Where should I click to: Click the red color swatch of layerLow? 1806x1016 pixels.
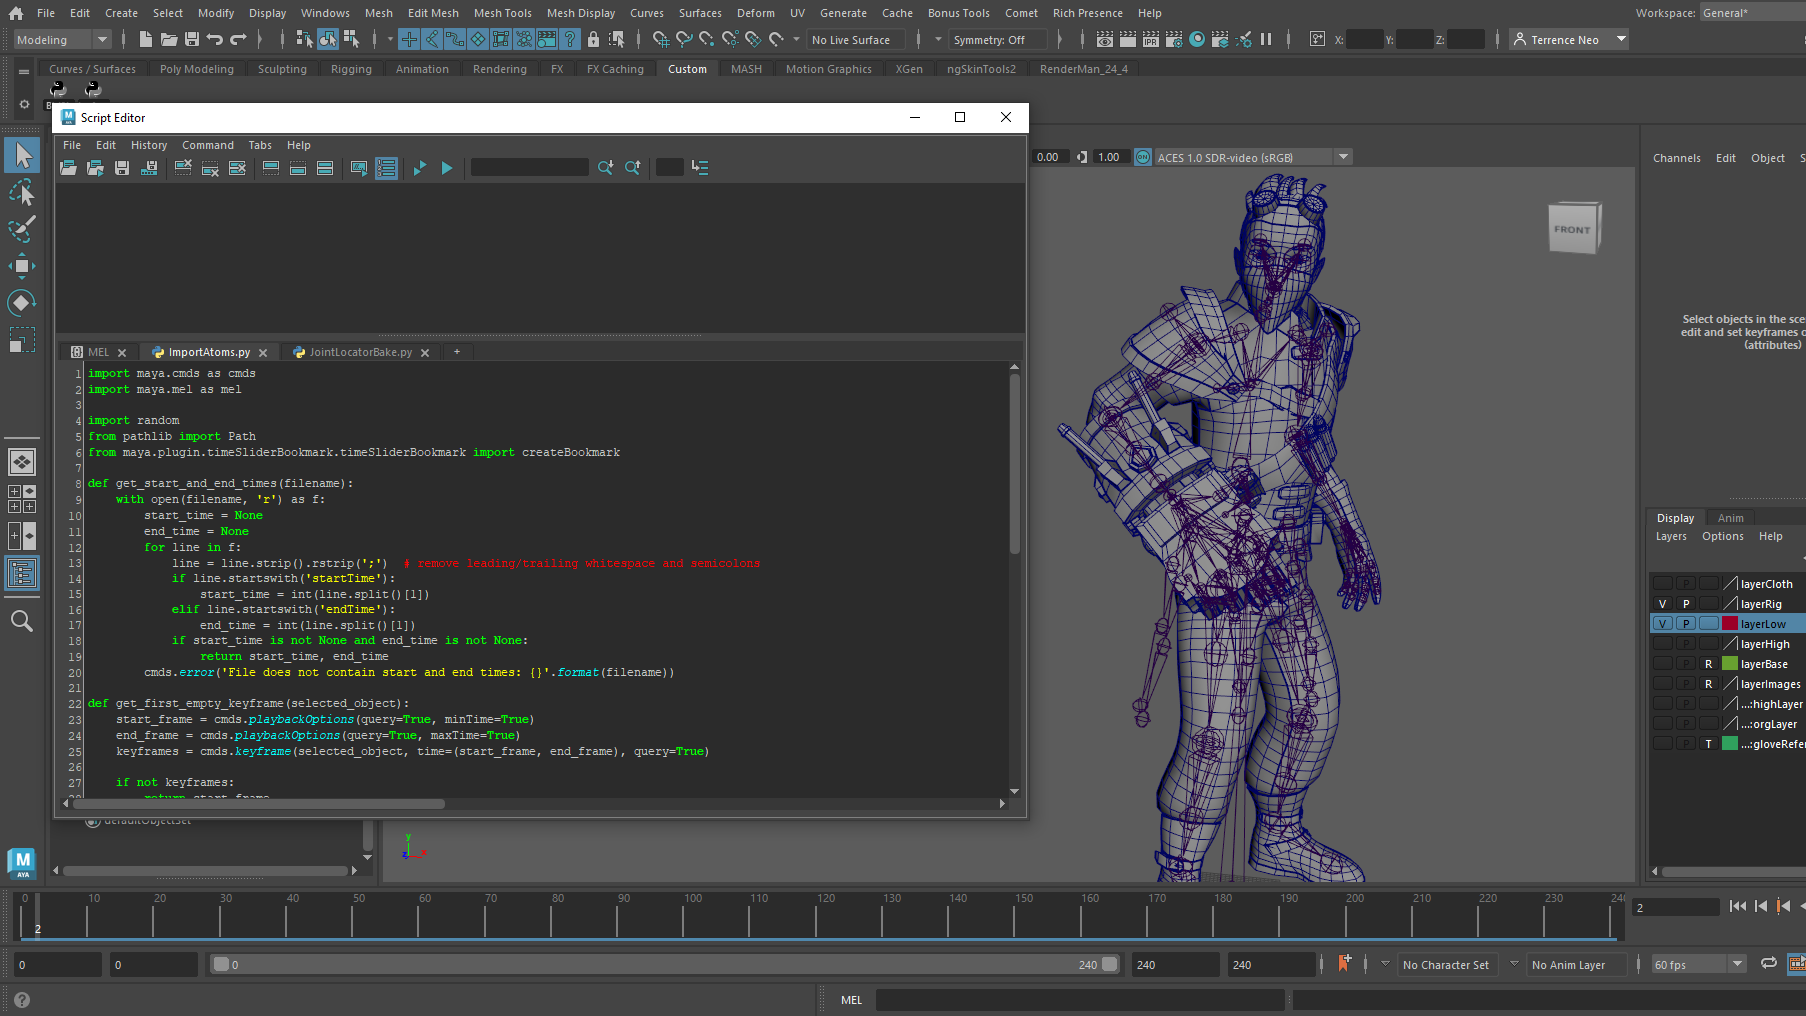[x=1729, y=623]
